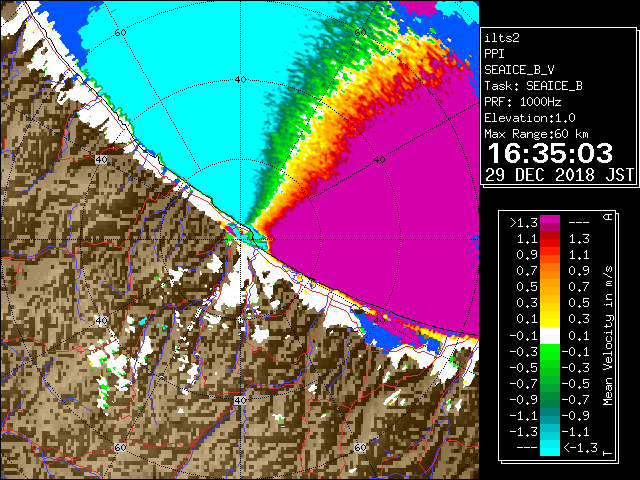Click the letter T beside the legend bottom

[x=608, y=453]
